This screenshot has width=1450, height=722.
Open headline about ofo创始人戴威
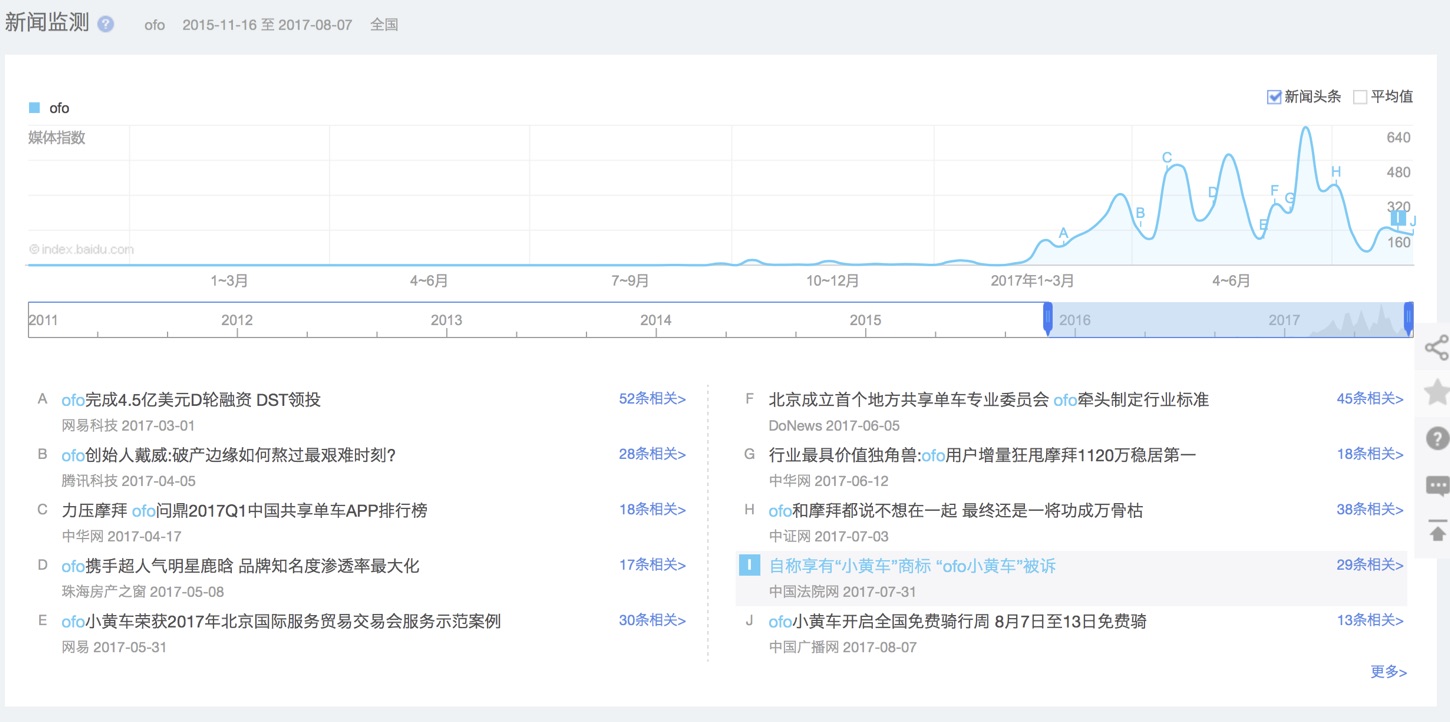coord(229,455)
